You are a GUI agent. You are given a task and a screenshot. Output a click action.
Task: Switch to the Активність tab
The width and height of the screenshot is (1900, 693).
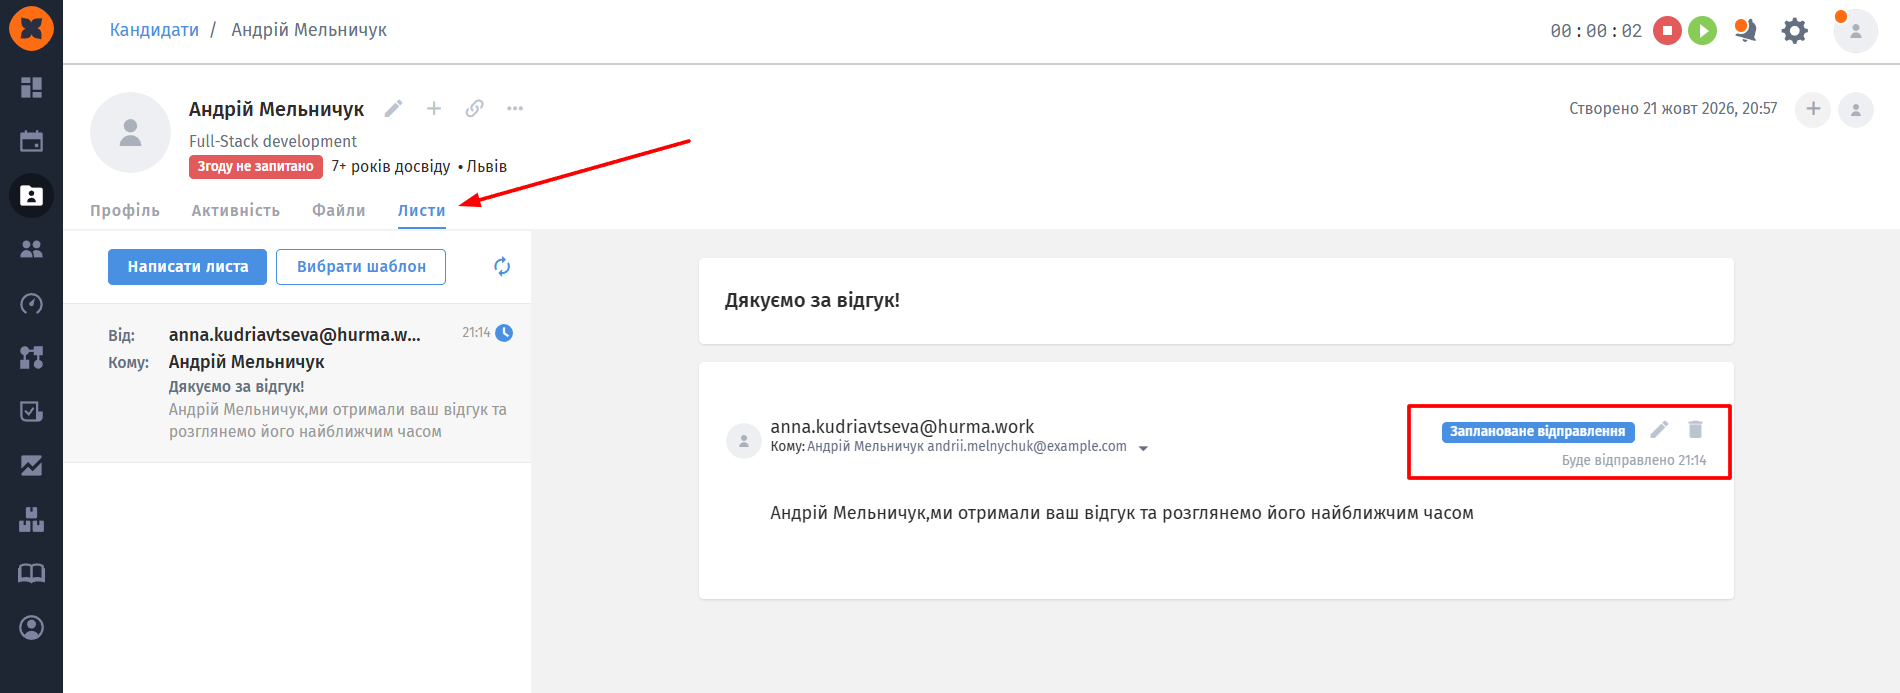pyautogui.click(x=236, y=211)
